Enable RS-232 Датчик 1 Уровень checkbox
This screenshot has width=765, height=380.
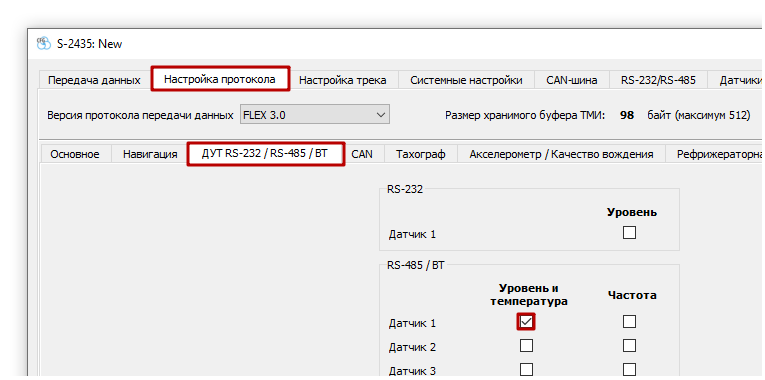629,232
